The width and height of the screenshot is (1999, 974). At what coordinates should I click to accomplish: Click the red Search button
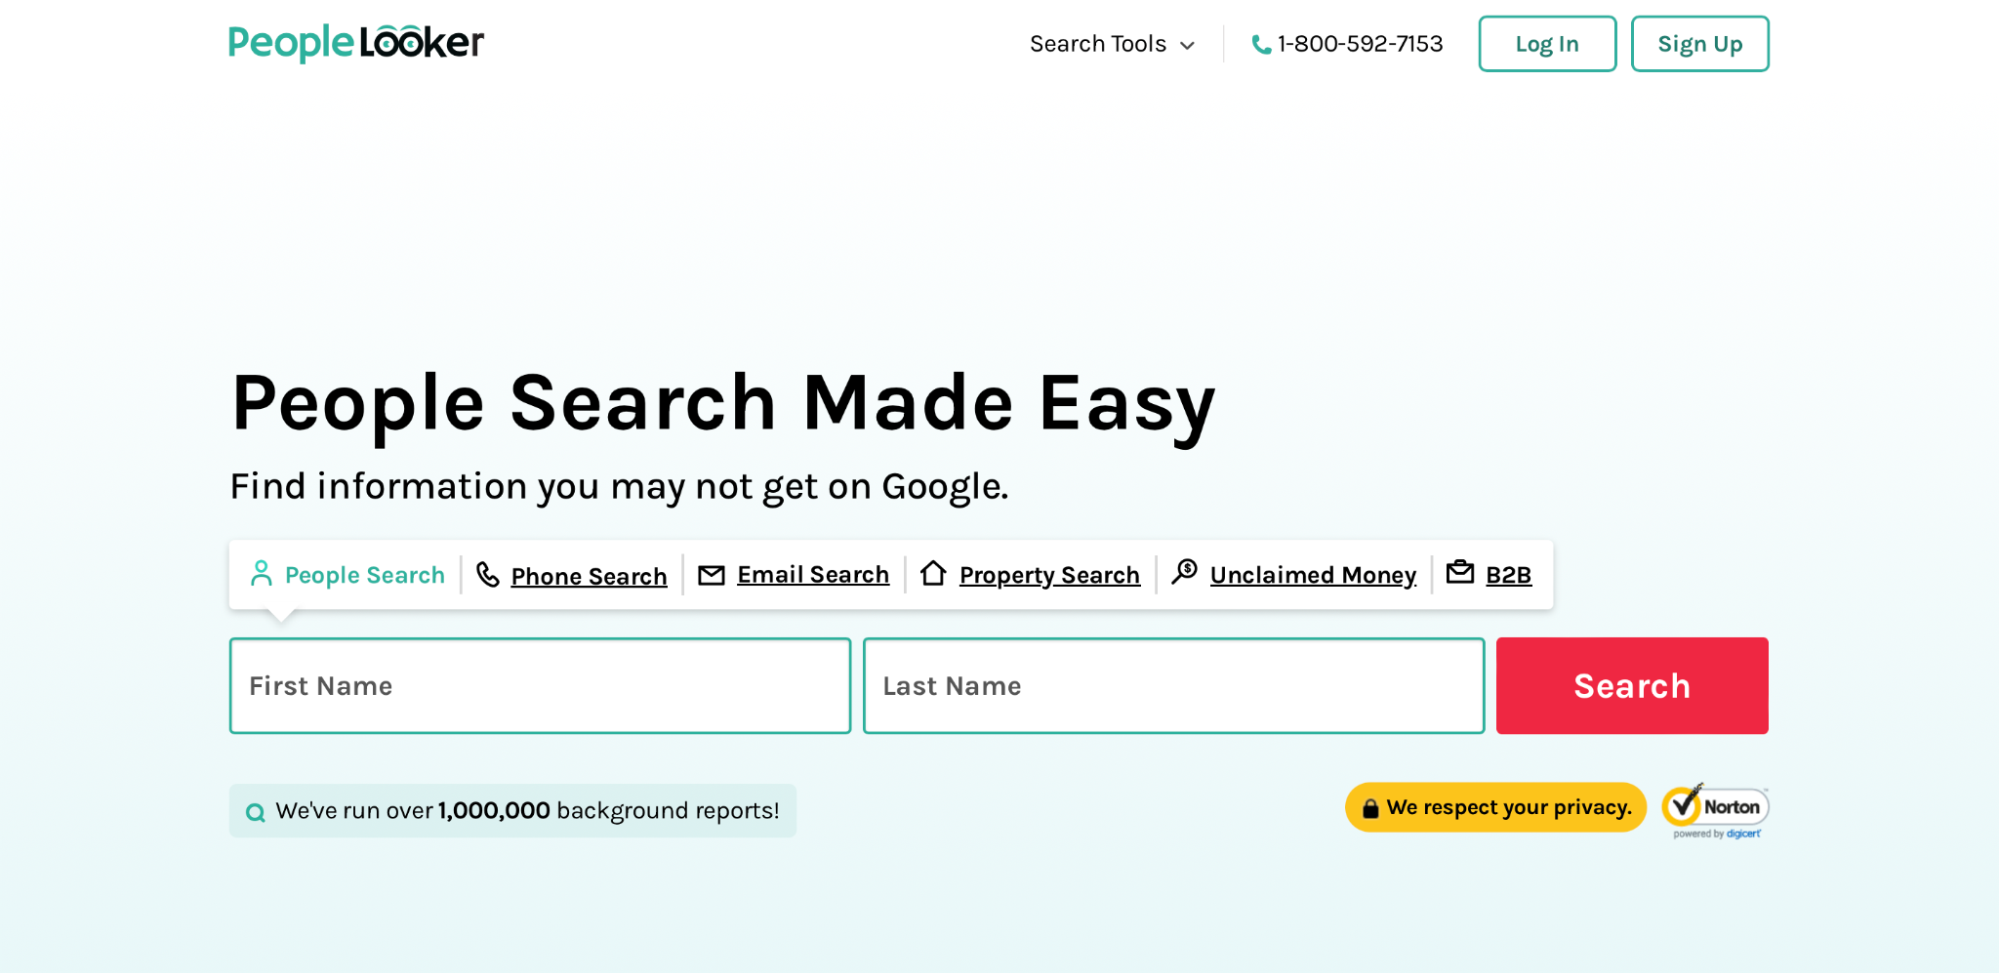click(1632, 686)
